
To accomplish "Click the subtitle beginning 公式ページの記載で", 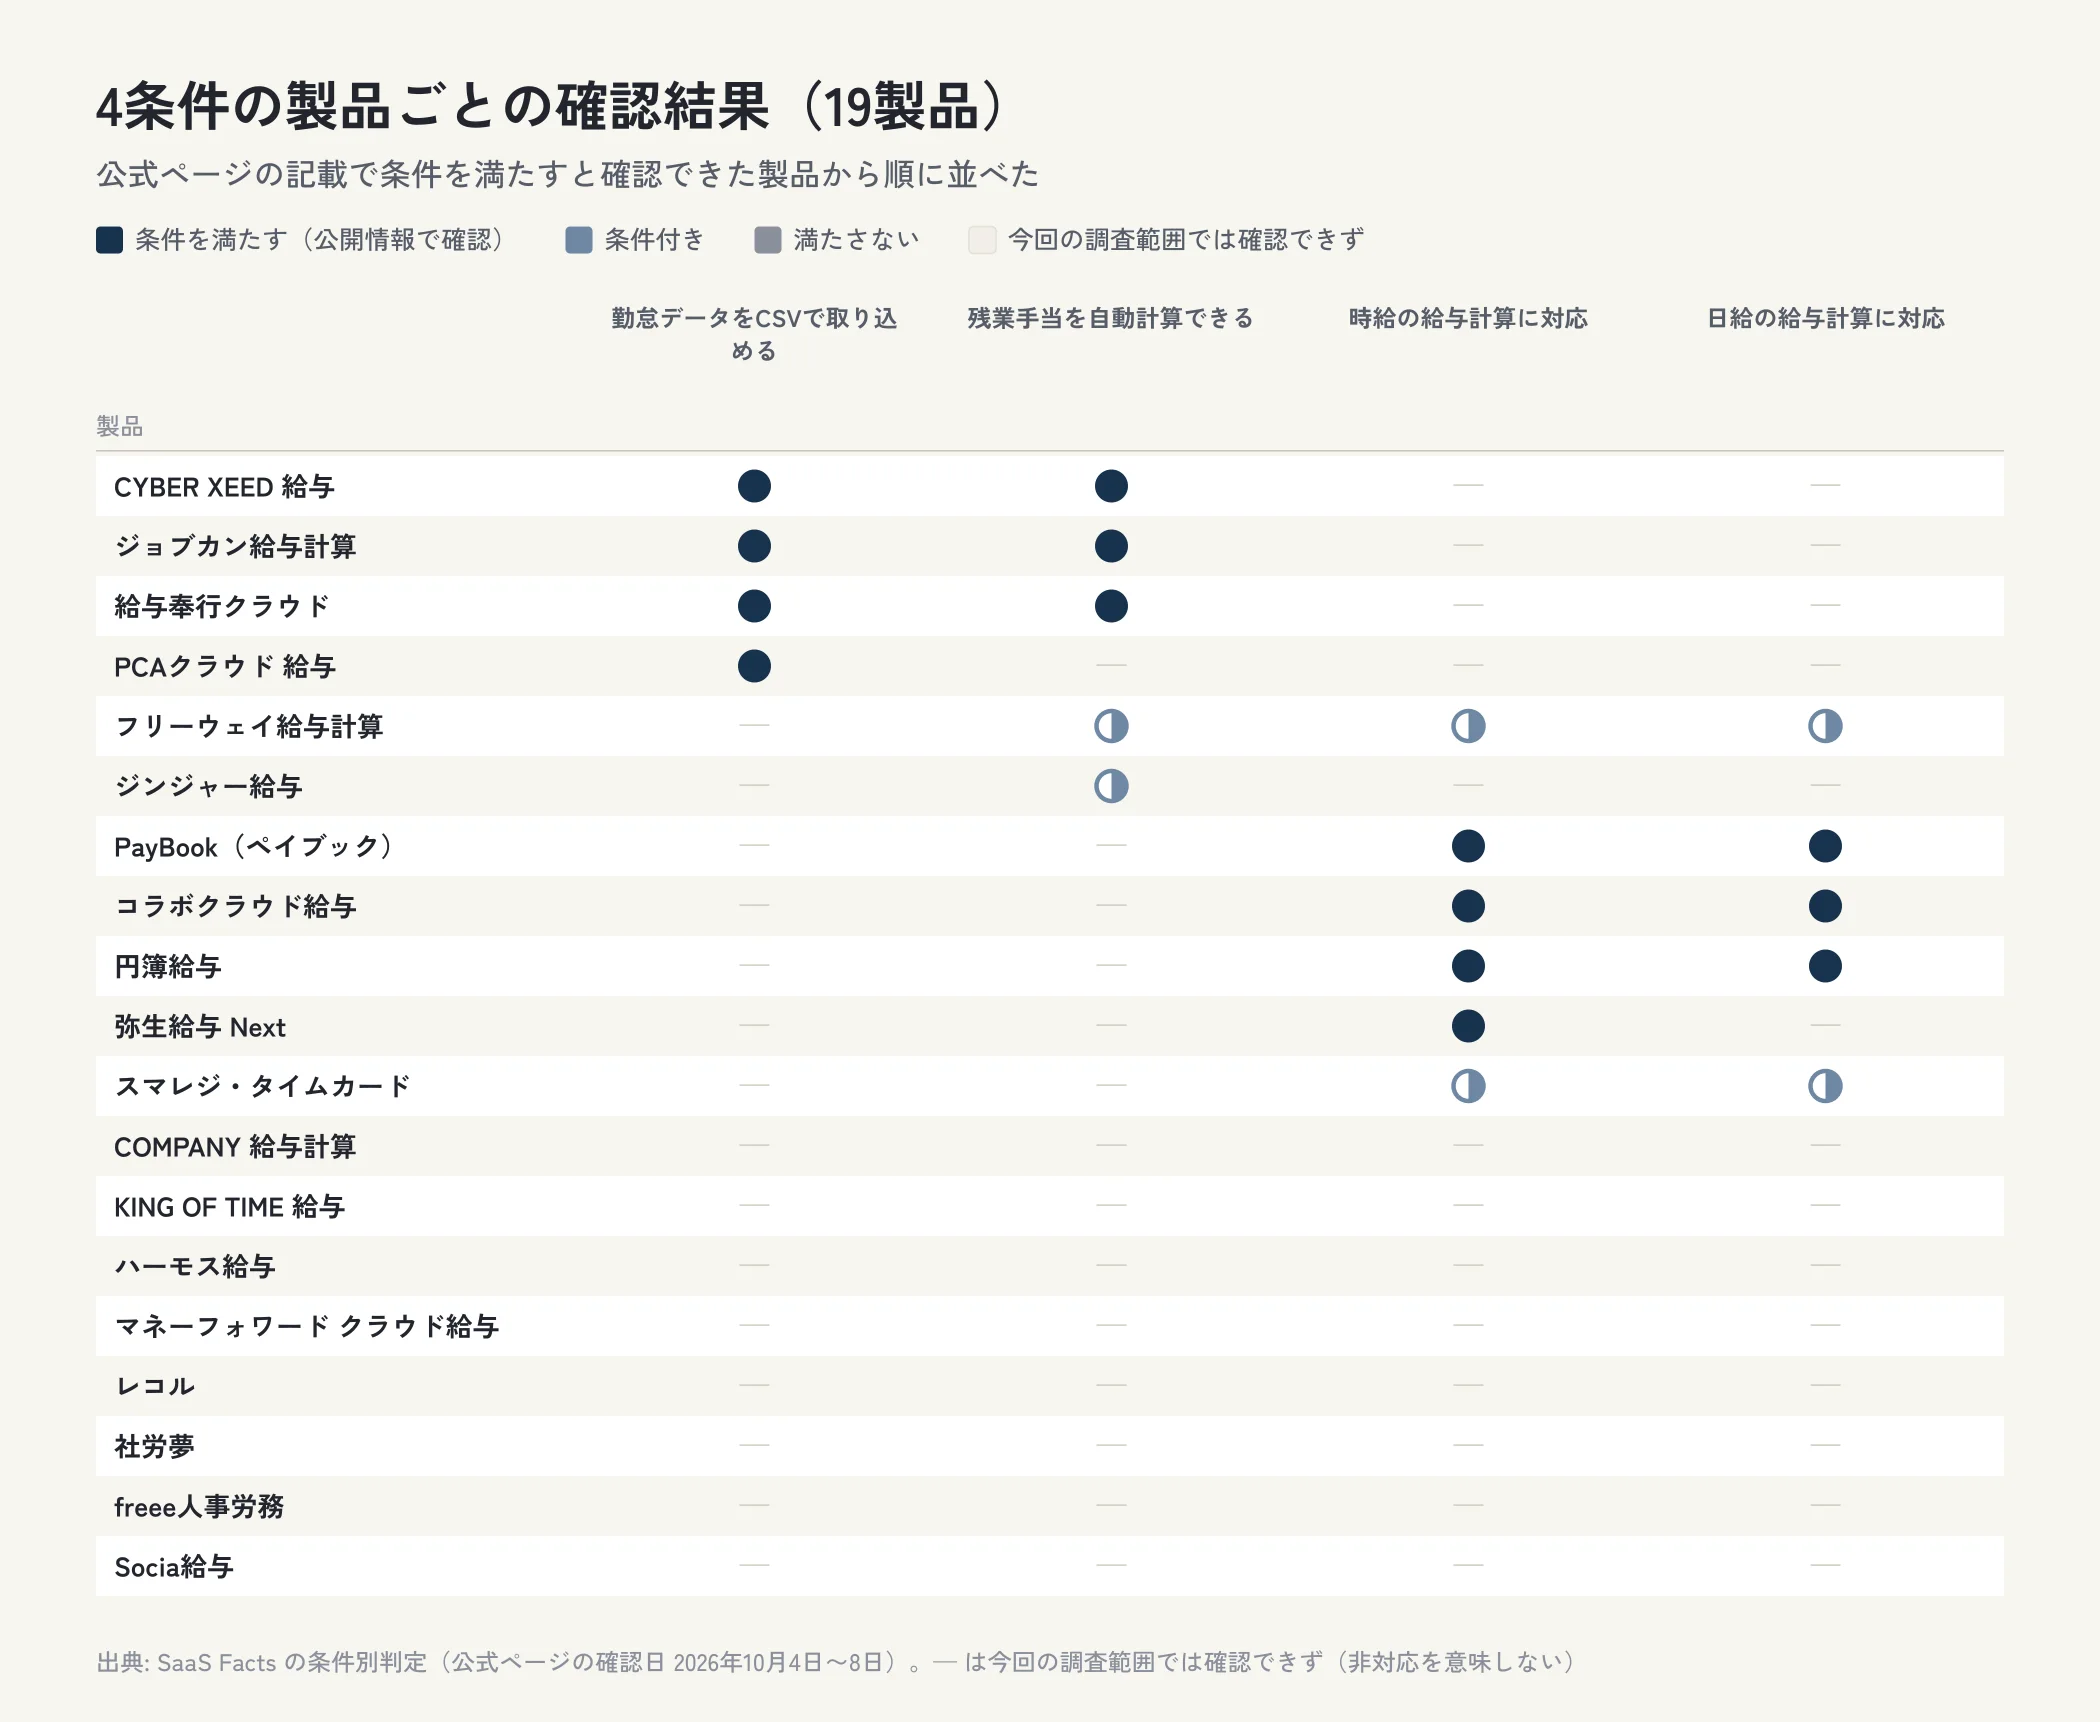I will pos(568,174).
